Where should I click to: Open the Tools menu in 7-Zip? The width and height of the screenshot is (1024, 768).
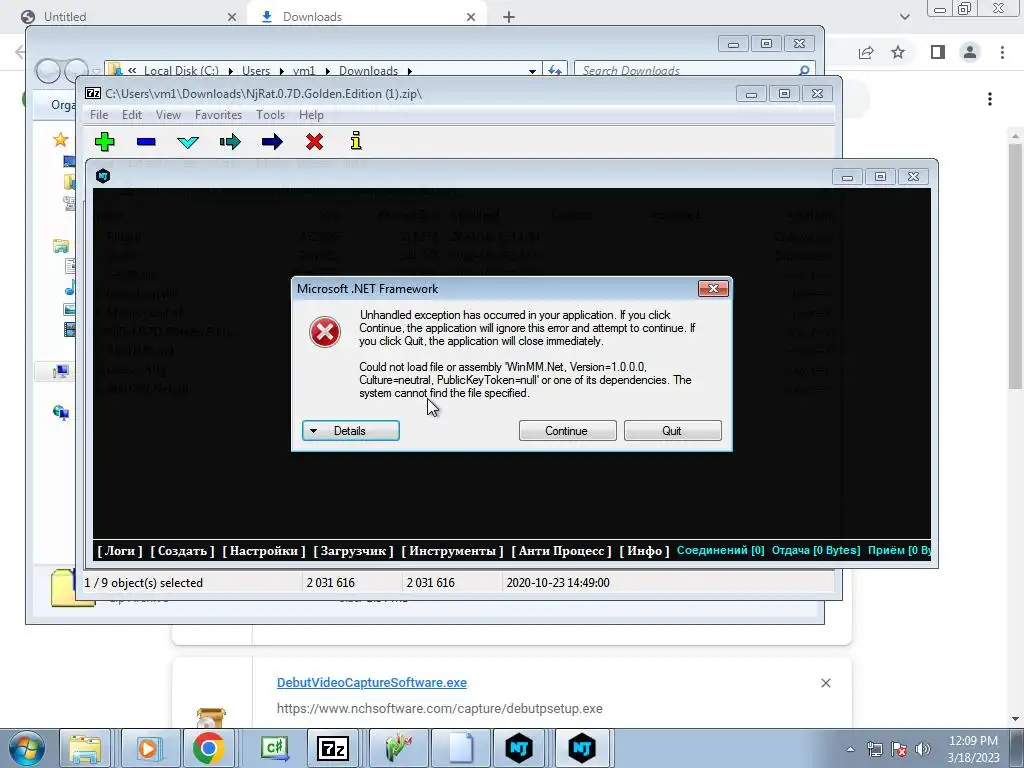point(270,115)
